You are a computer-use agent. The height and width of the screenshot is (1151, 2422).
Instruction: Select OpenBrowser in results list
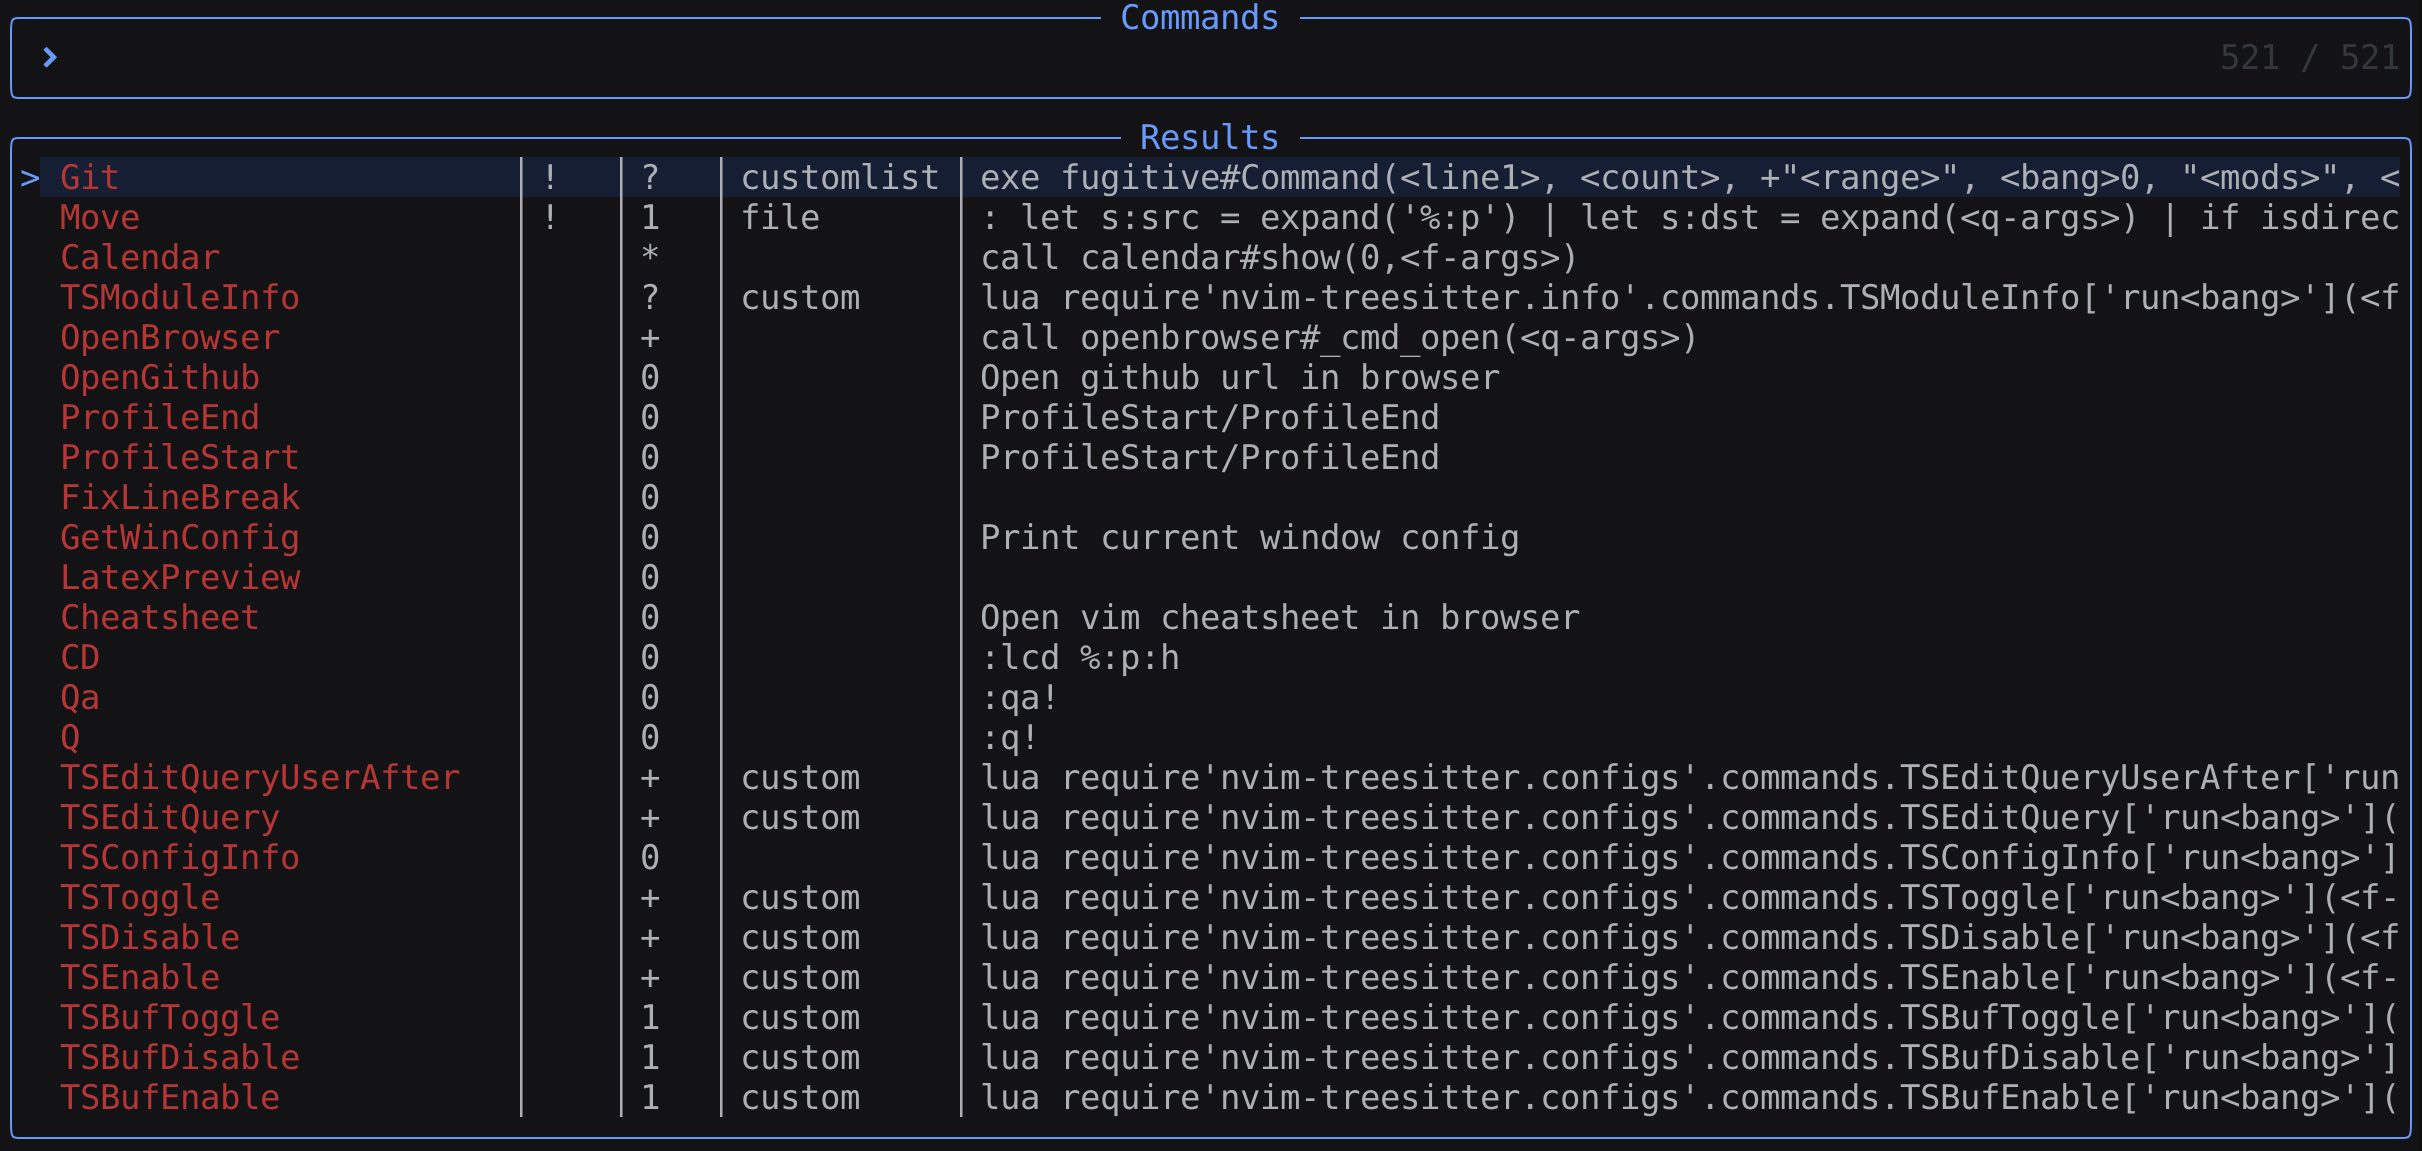pos(170,338)
